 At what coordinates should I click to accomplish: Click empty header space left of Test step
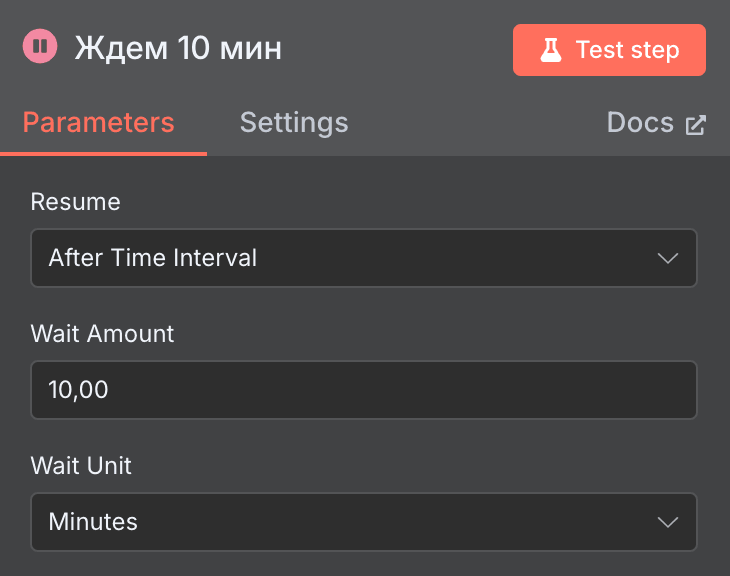(x=400, y=49)
